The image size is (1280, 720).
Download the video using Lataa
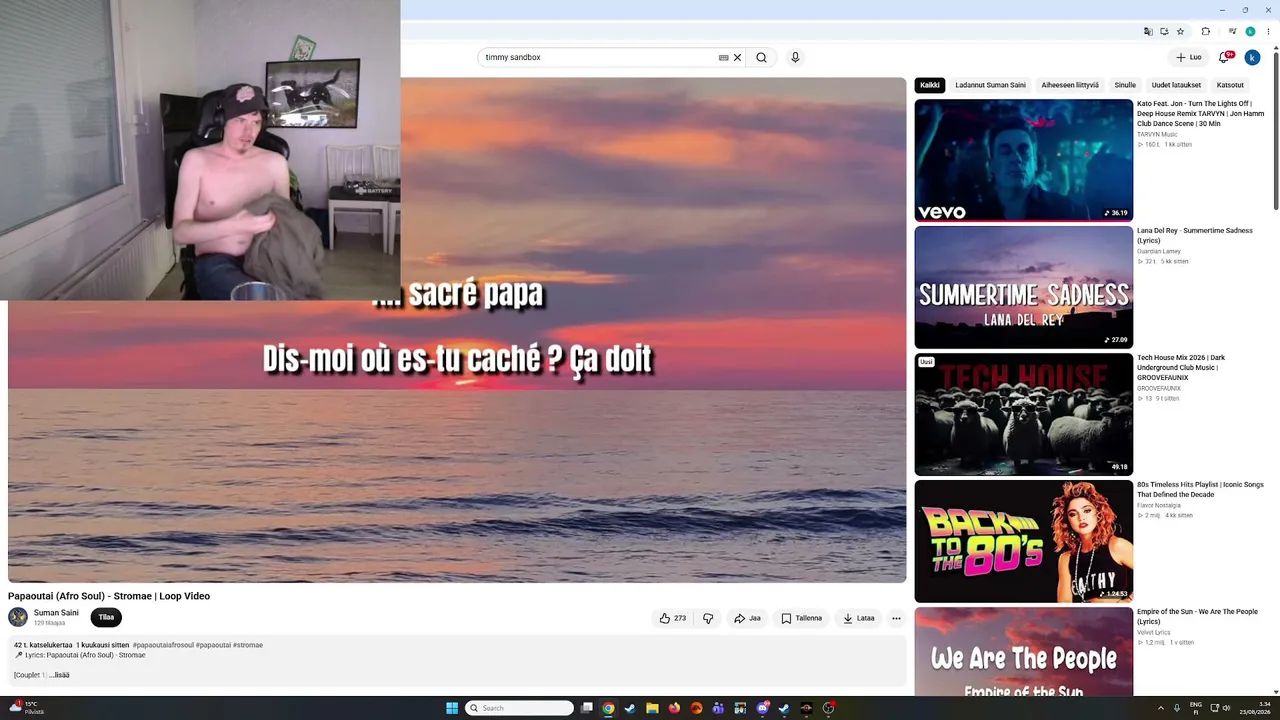[858, 618]
